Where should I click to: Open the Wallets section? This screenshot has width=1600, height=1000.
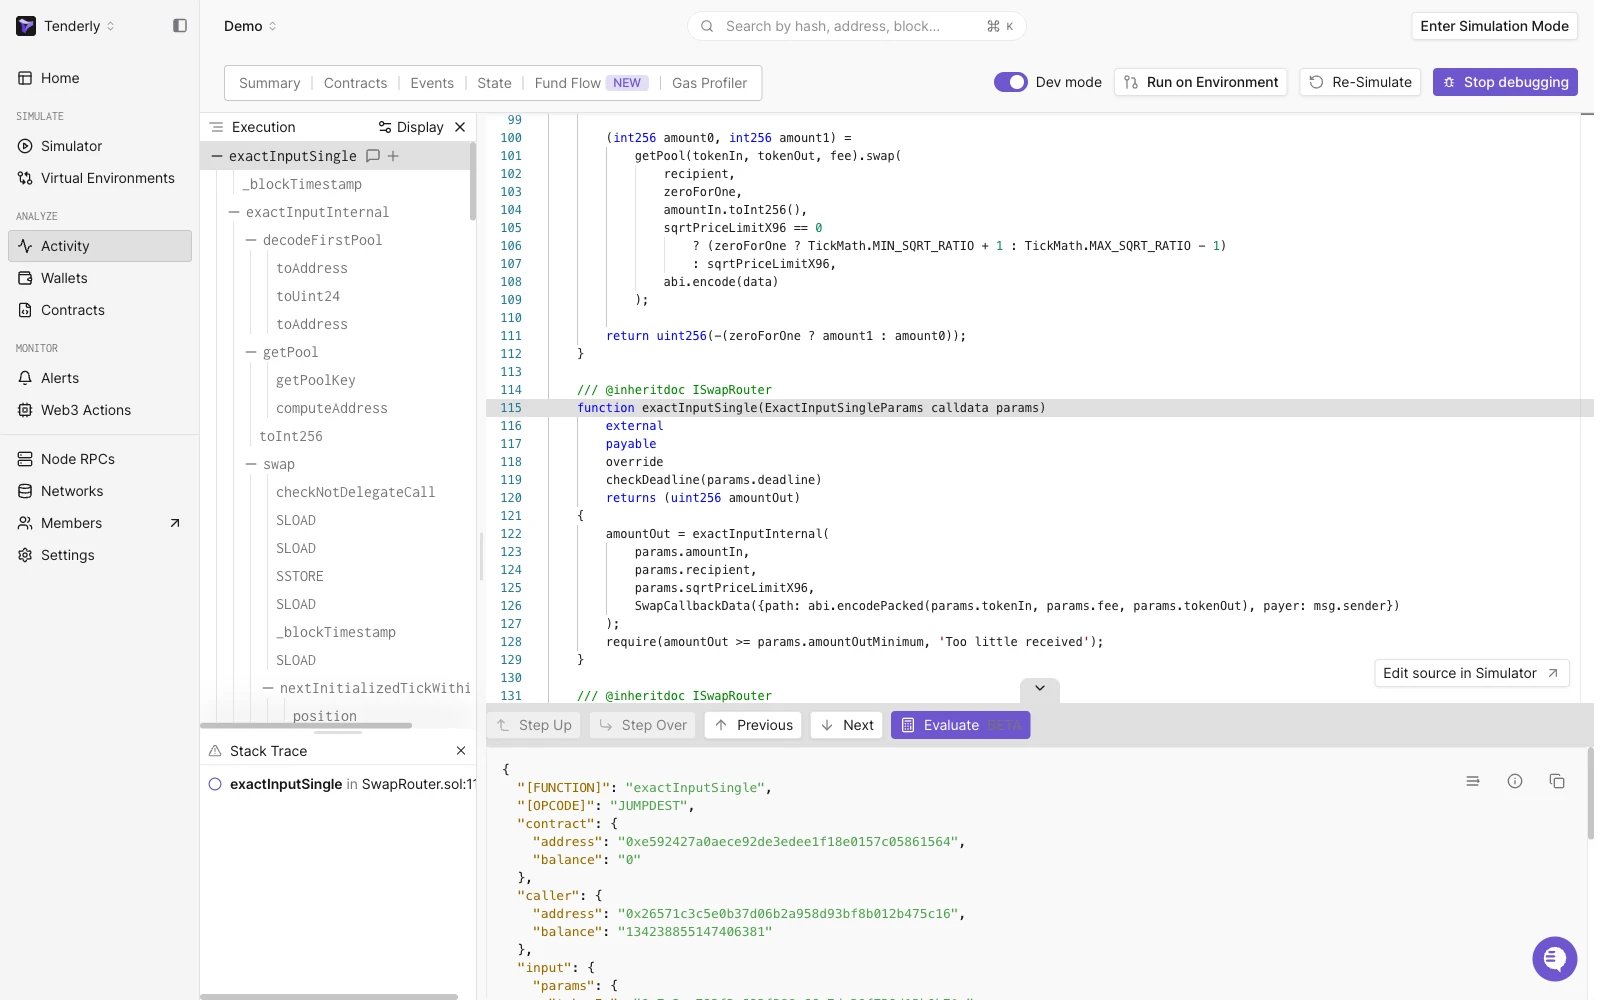pyautogui.click(x=100, y=278)
